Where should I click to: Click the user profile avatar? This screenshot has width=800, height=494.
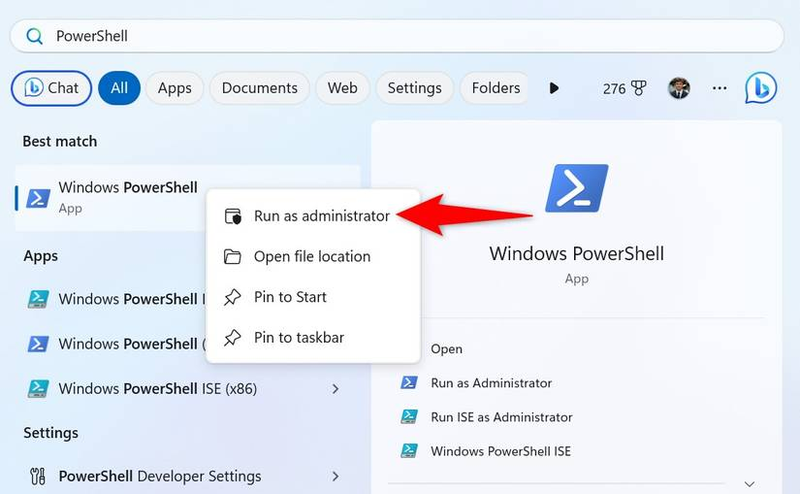[x=679, y=88]
